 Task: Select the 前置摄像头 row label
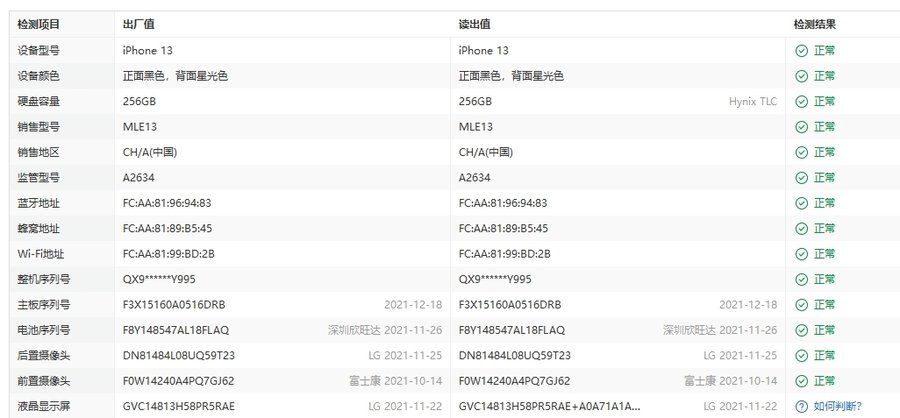coord(44,381)
